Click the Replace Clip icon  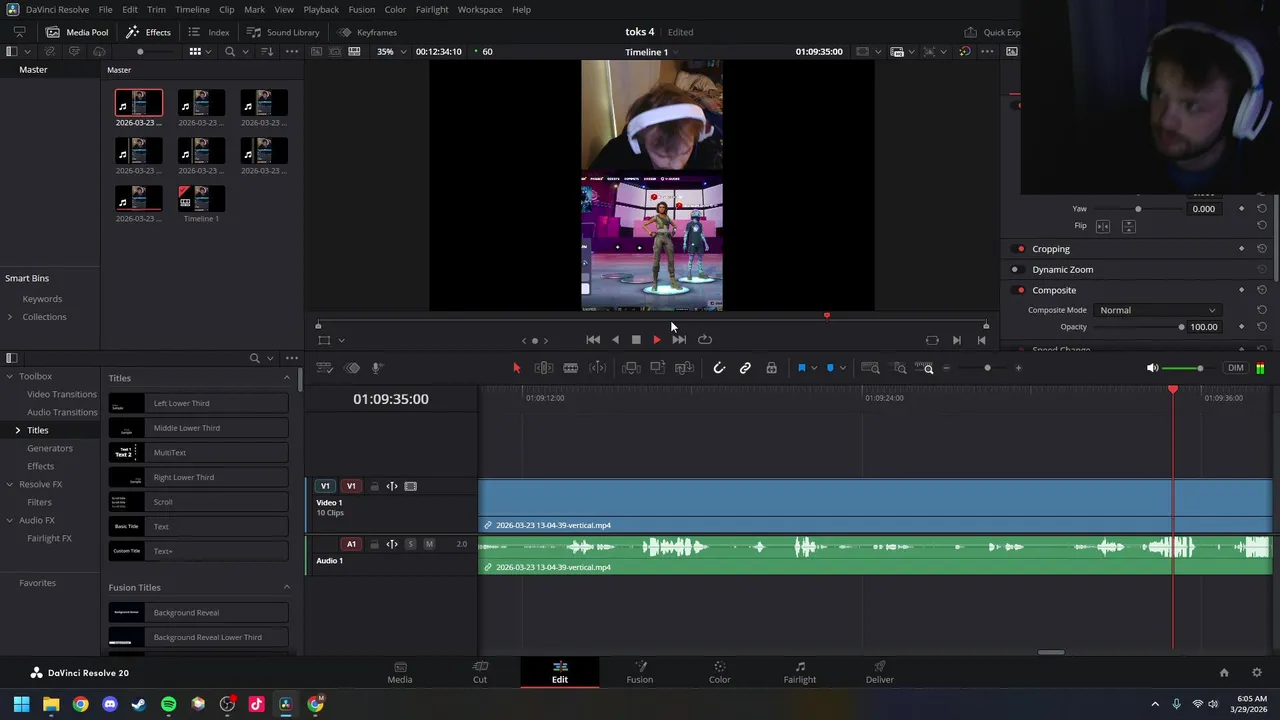(684, 368)
